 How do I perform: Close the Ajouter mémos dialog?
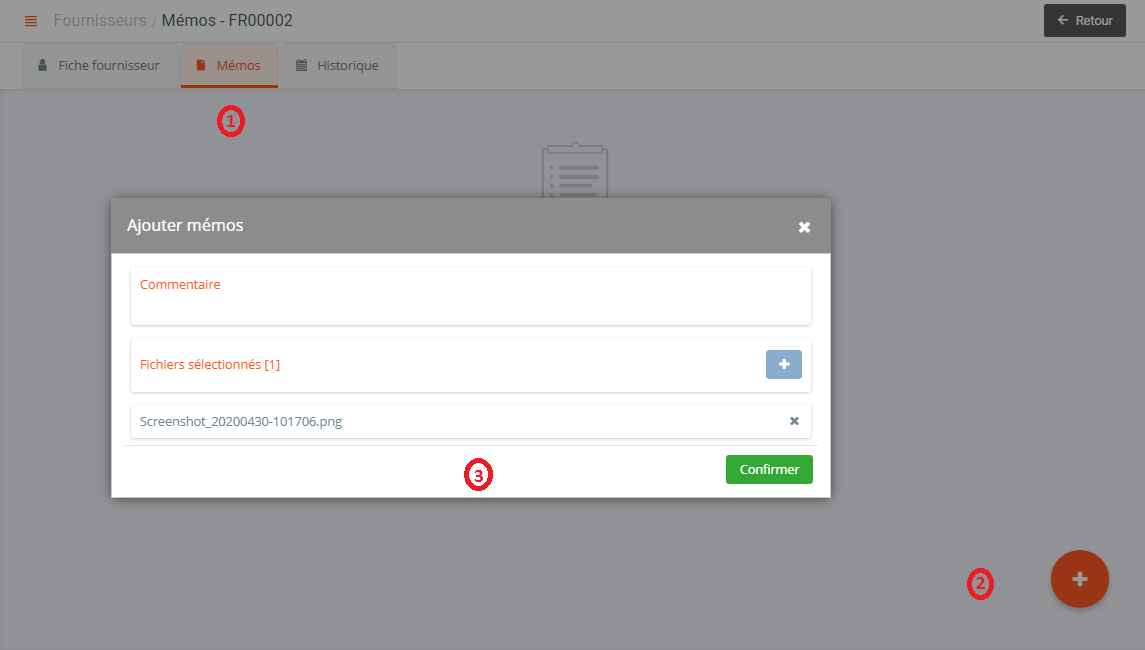[x=804, y=227]
